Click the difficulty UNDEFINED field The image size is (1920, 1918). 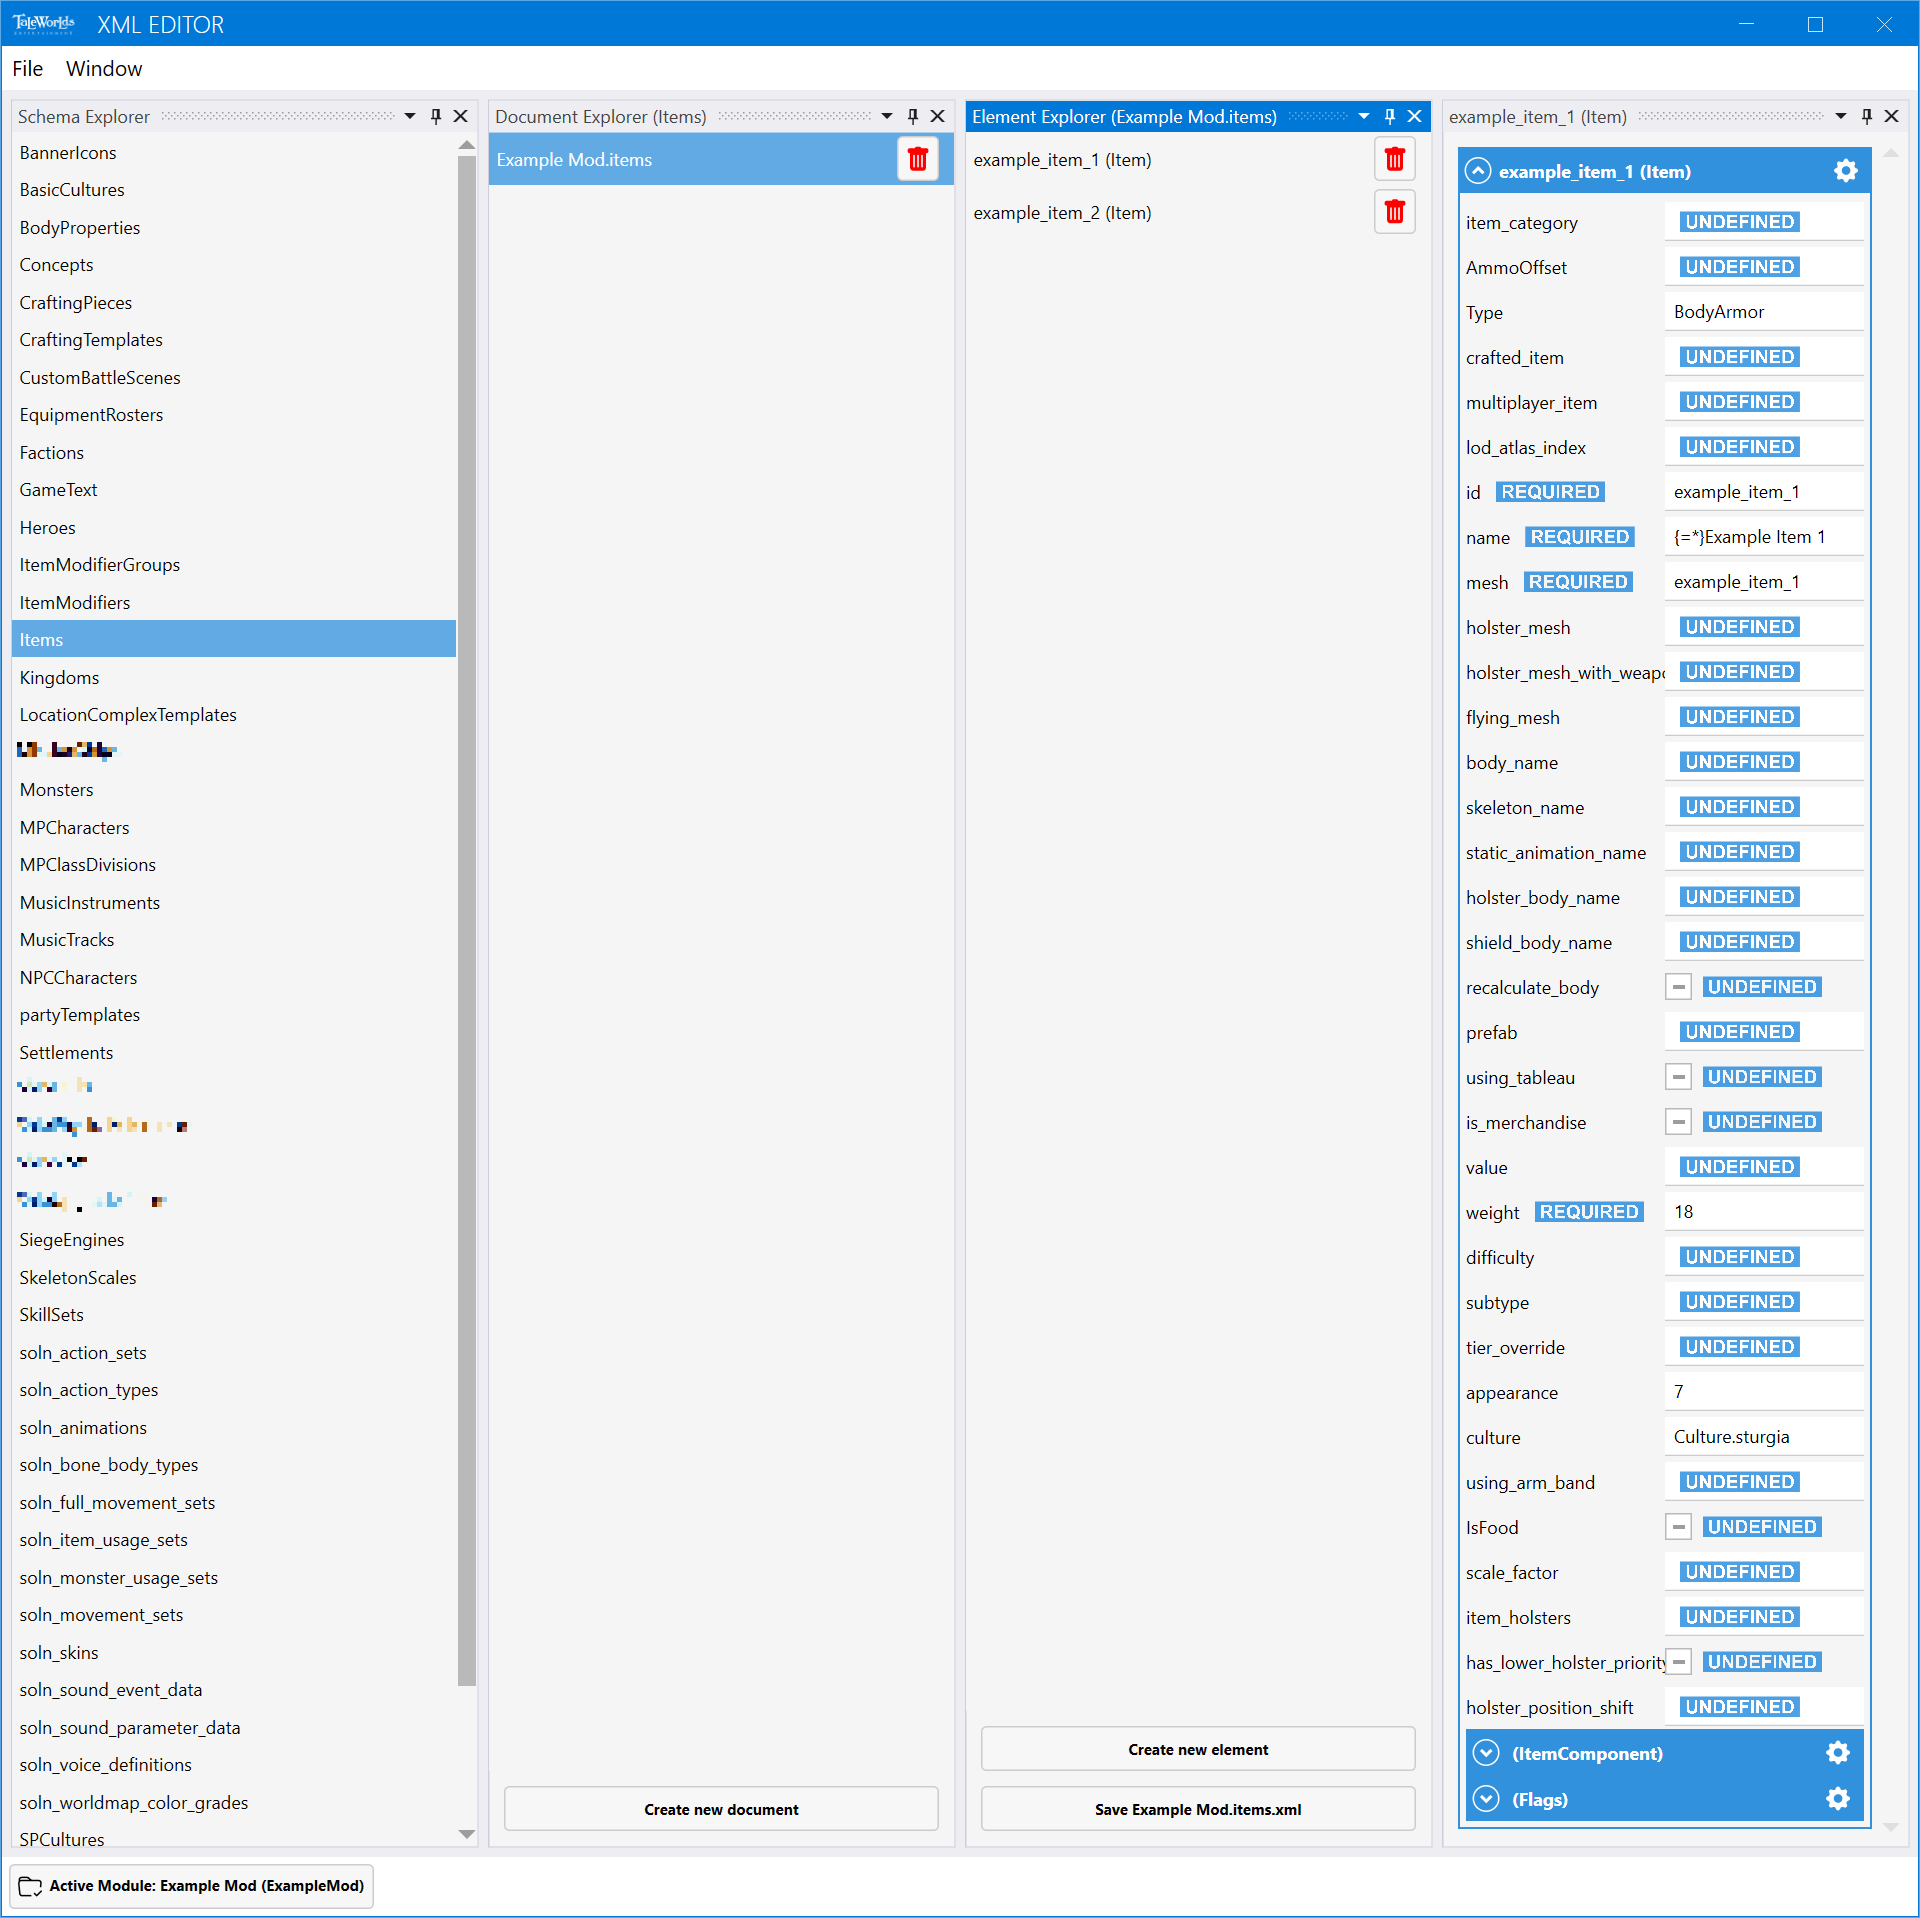[x=1763, y=1256]
